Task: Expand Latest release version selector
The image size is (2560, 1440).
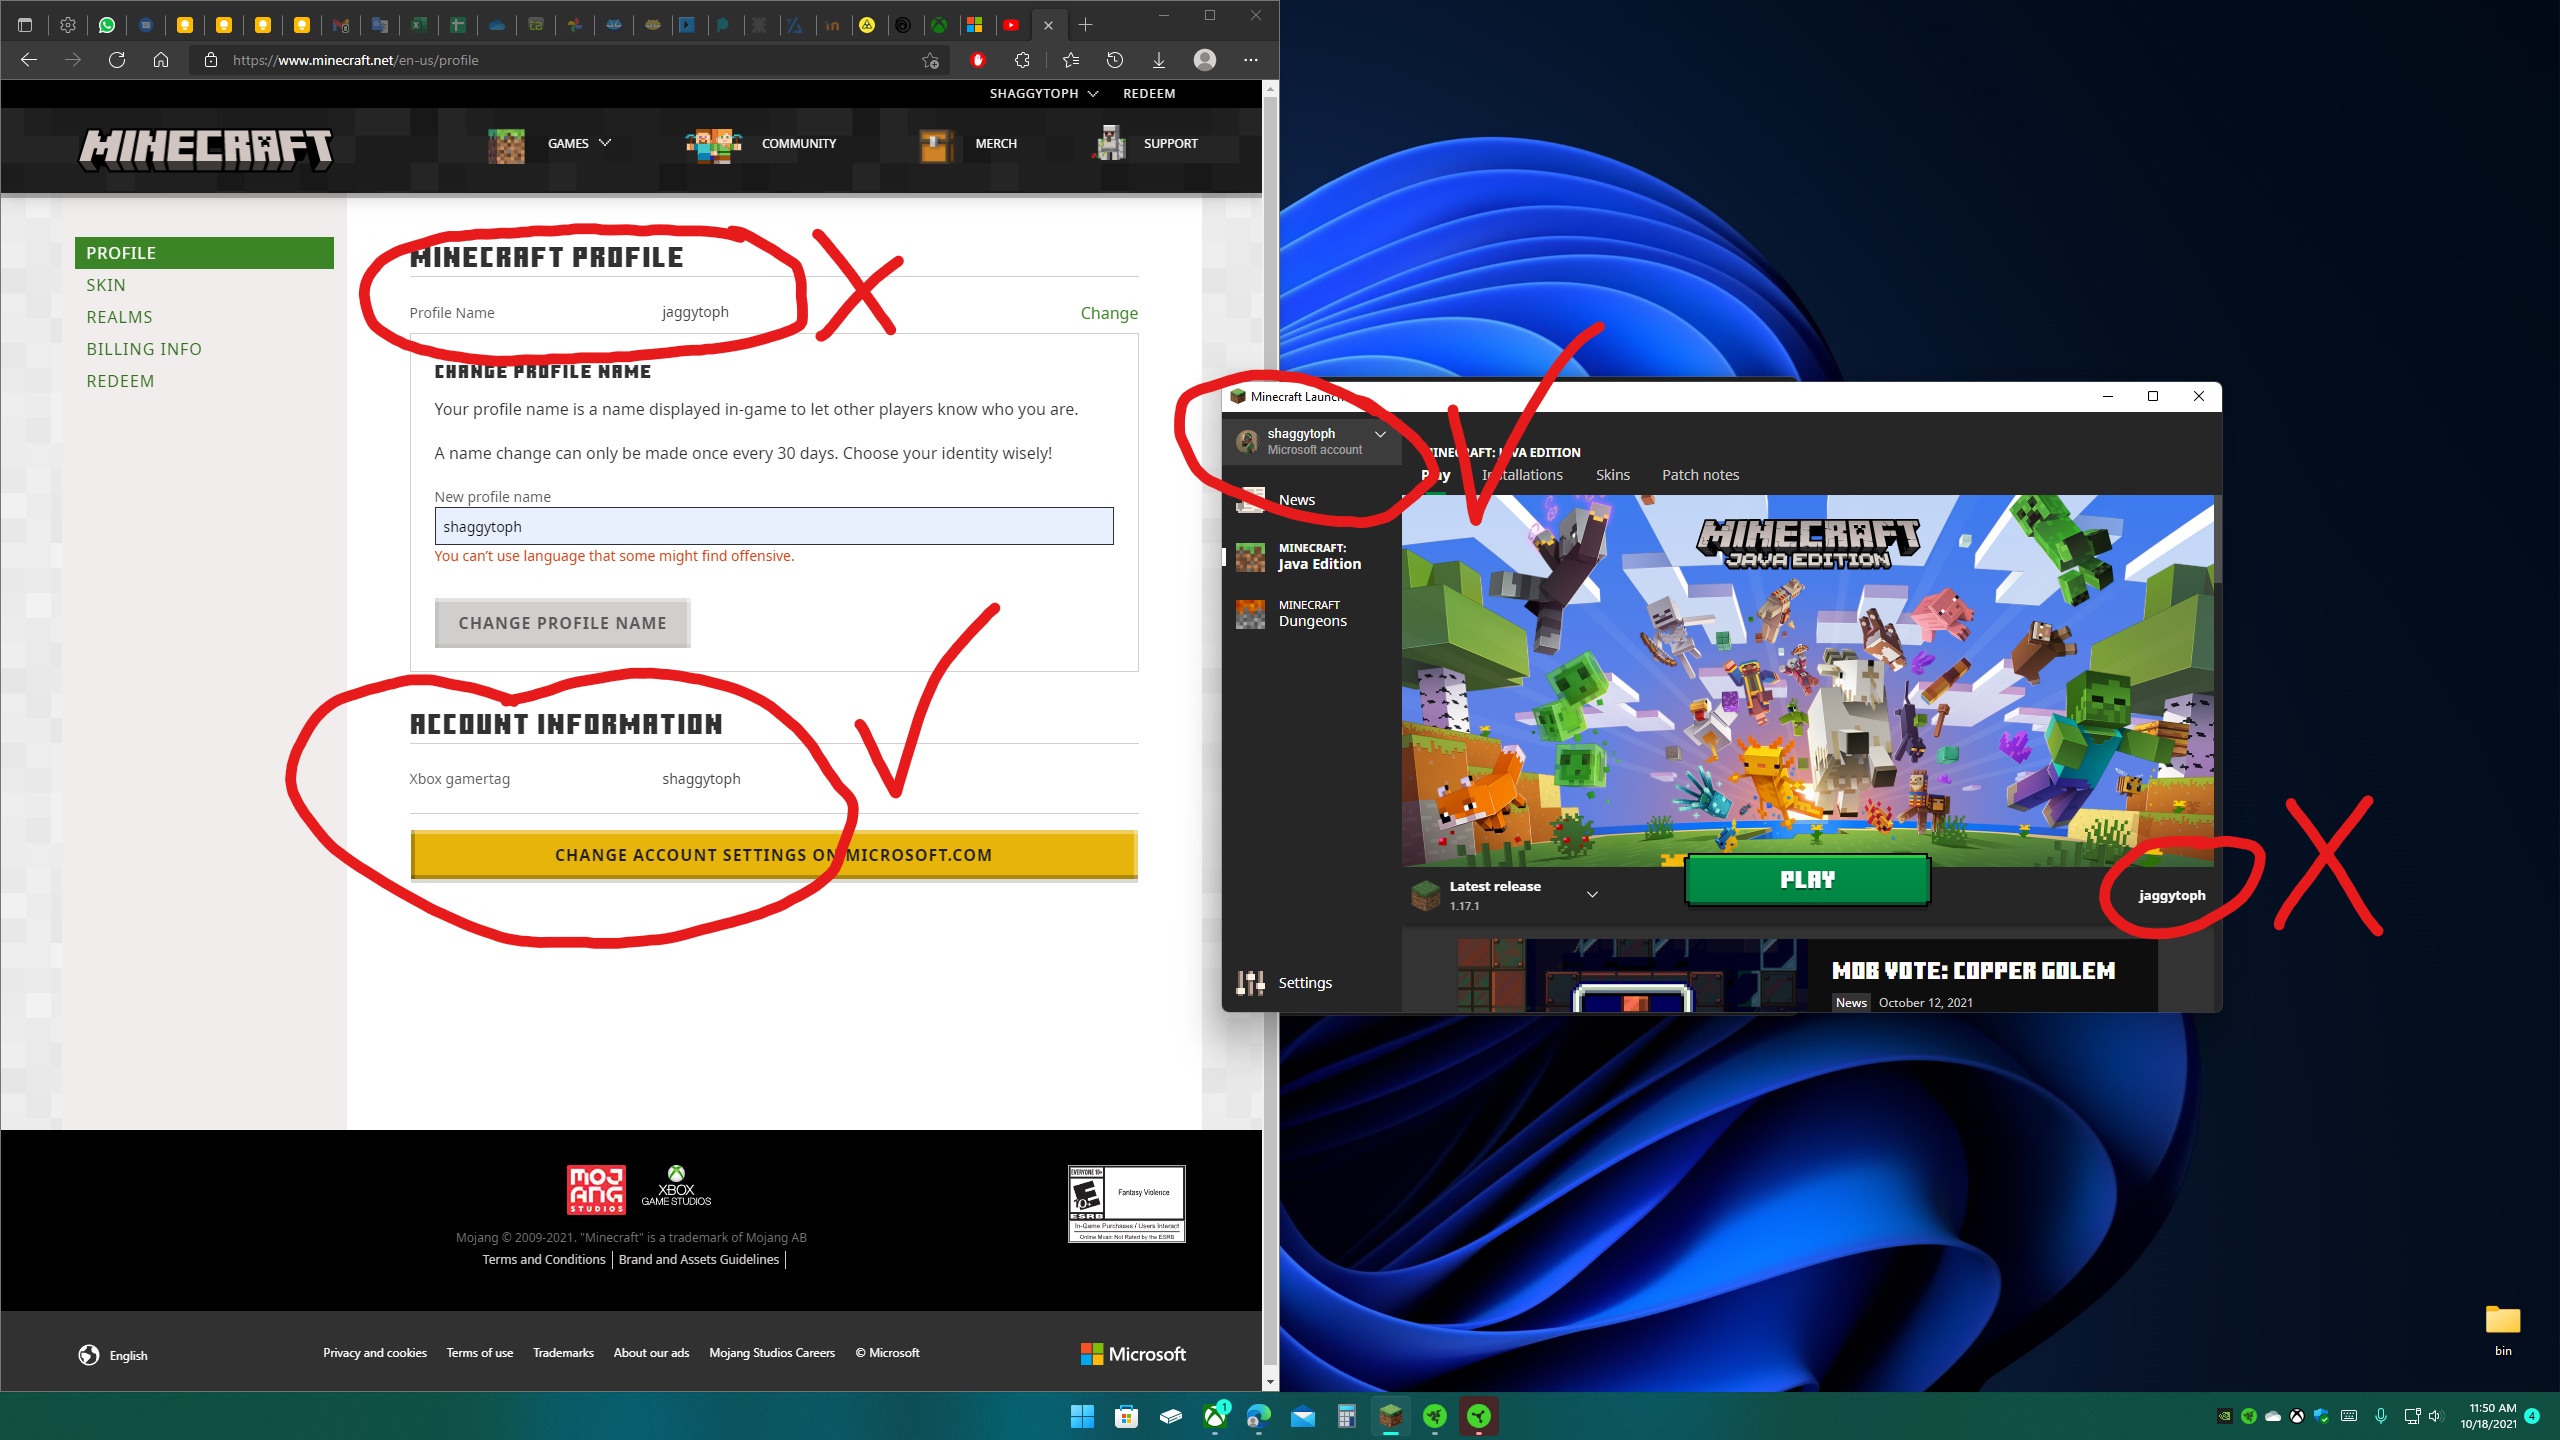Action: tap(1592, 894)
